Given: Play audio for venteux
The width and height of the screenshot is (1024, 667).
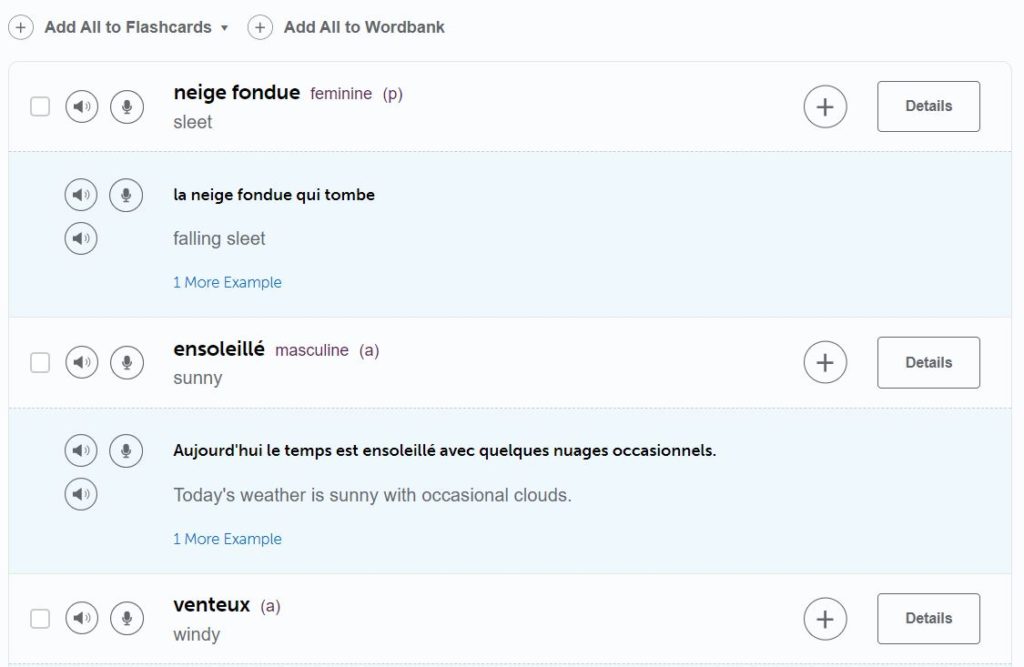Looking at the screenshot, I should [82, 618].
